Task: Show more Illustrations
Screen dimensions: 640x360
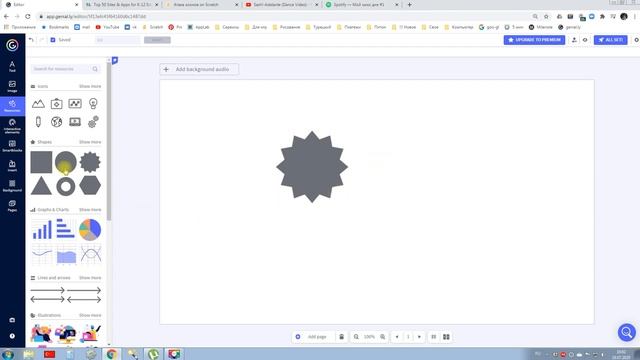Action: [x=90, y=316]
